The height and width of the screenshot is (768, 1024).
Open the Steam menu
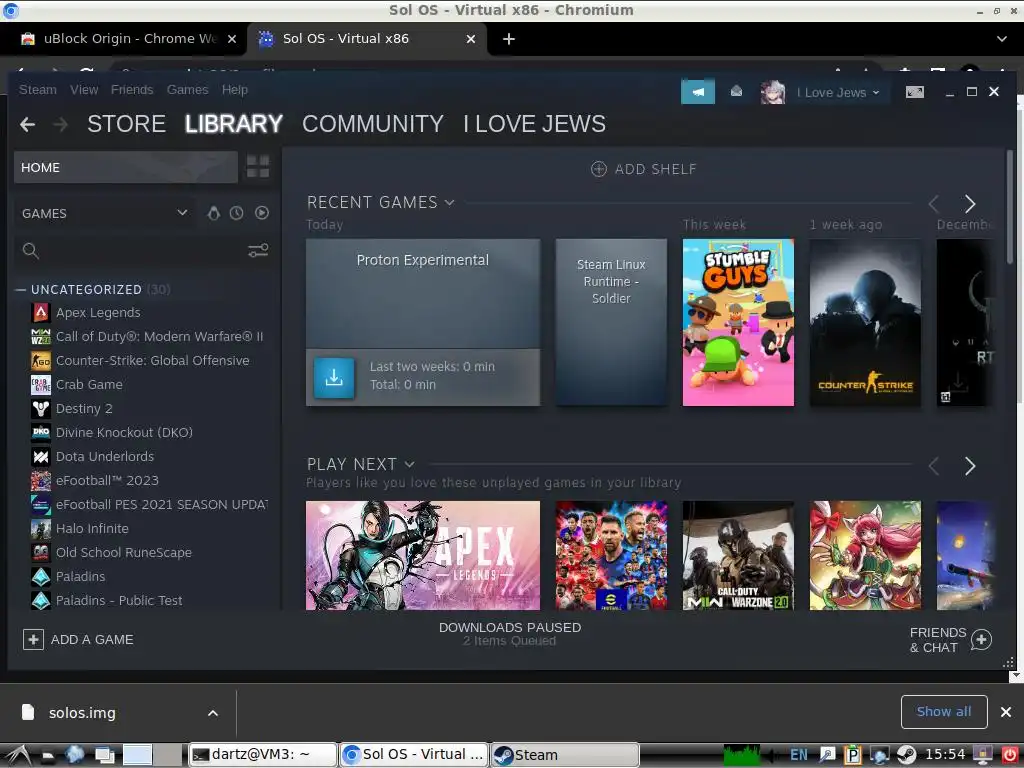point(38,89)
